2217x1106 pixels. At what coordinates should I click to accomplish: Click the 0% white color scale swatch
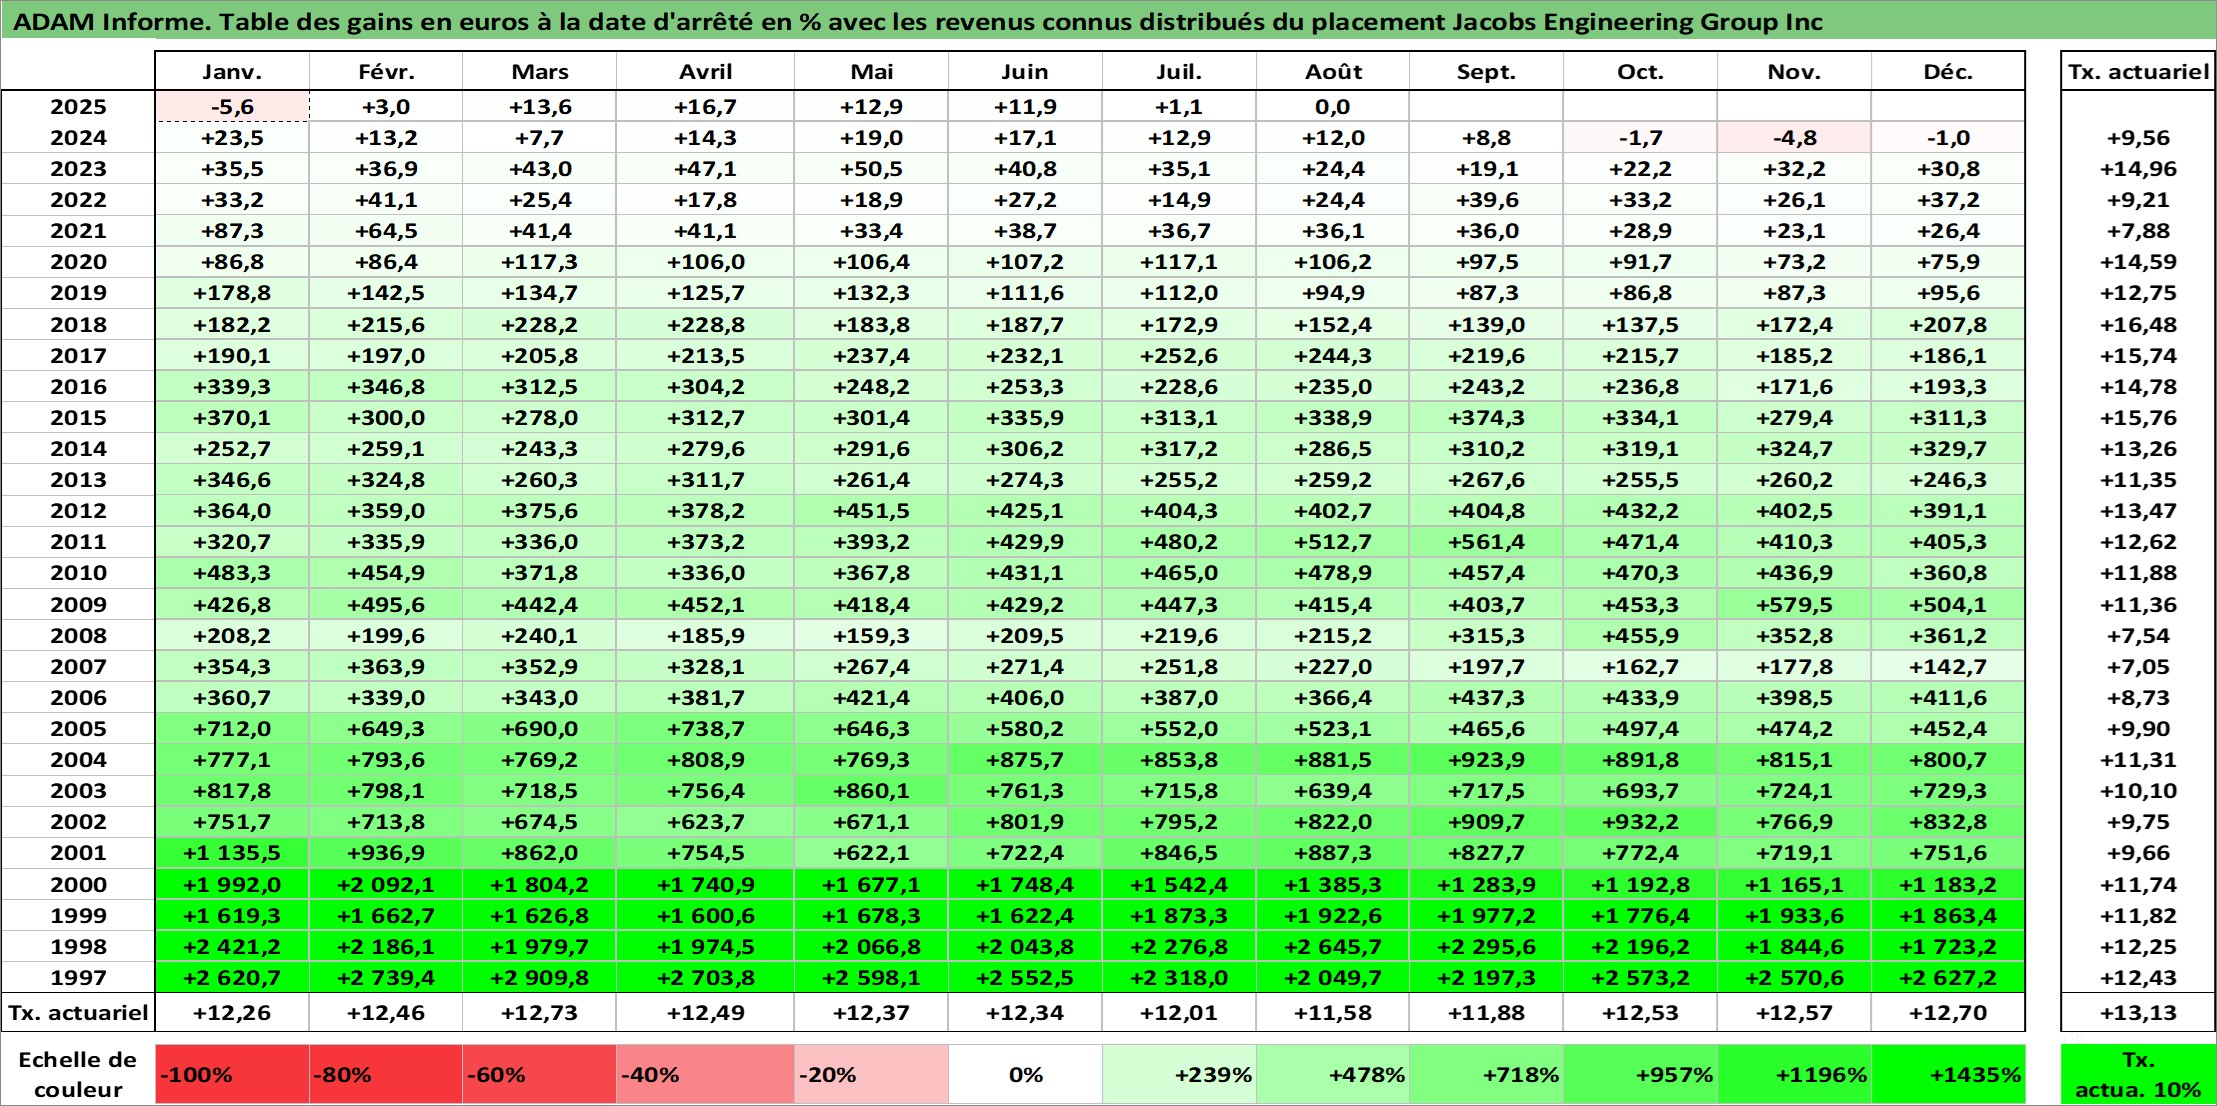tap(1025, 1074)
